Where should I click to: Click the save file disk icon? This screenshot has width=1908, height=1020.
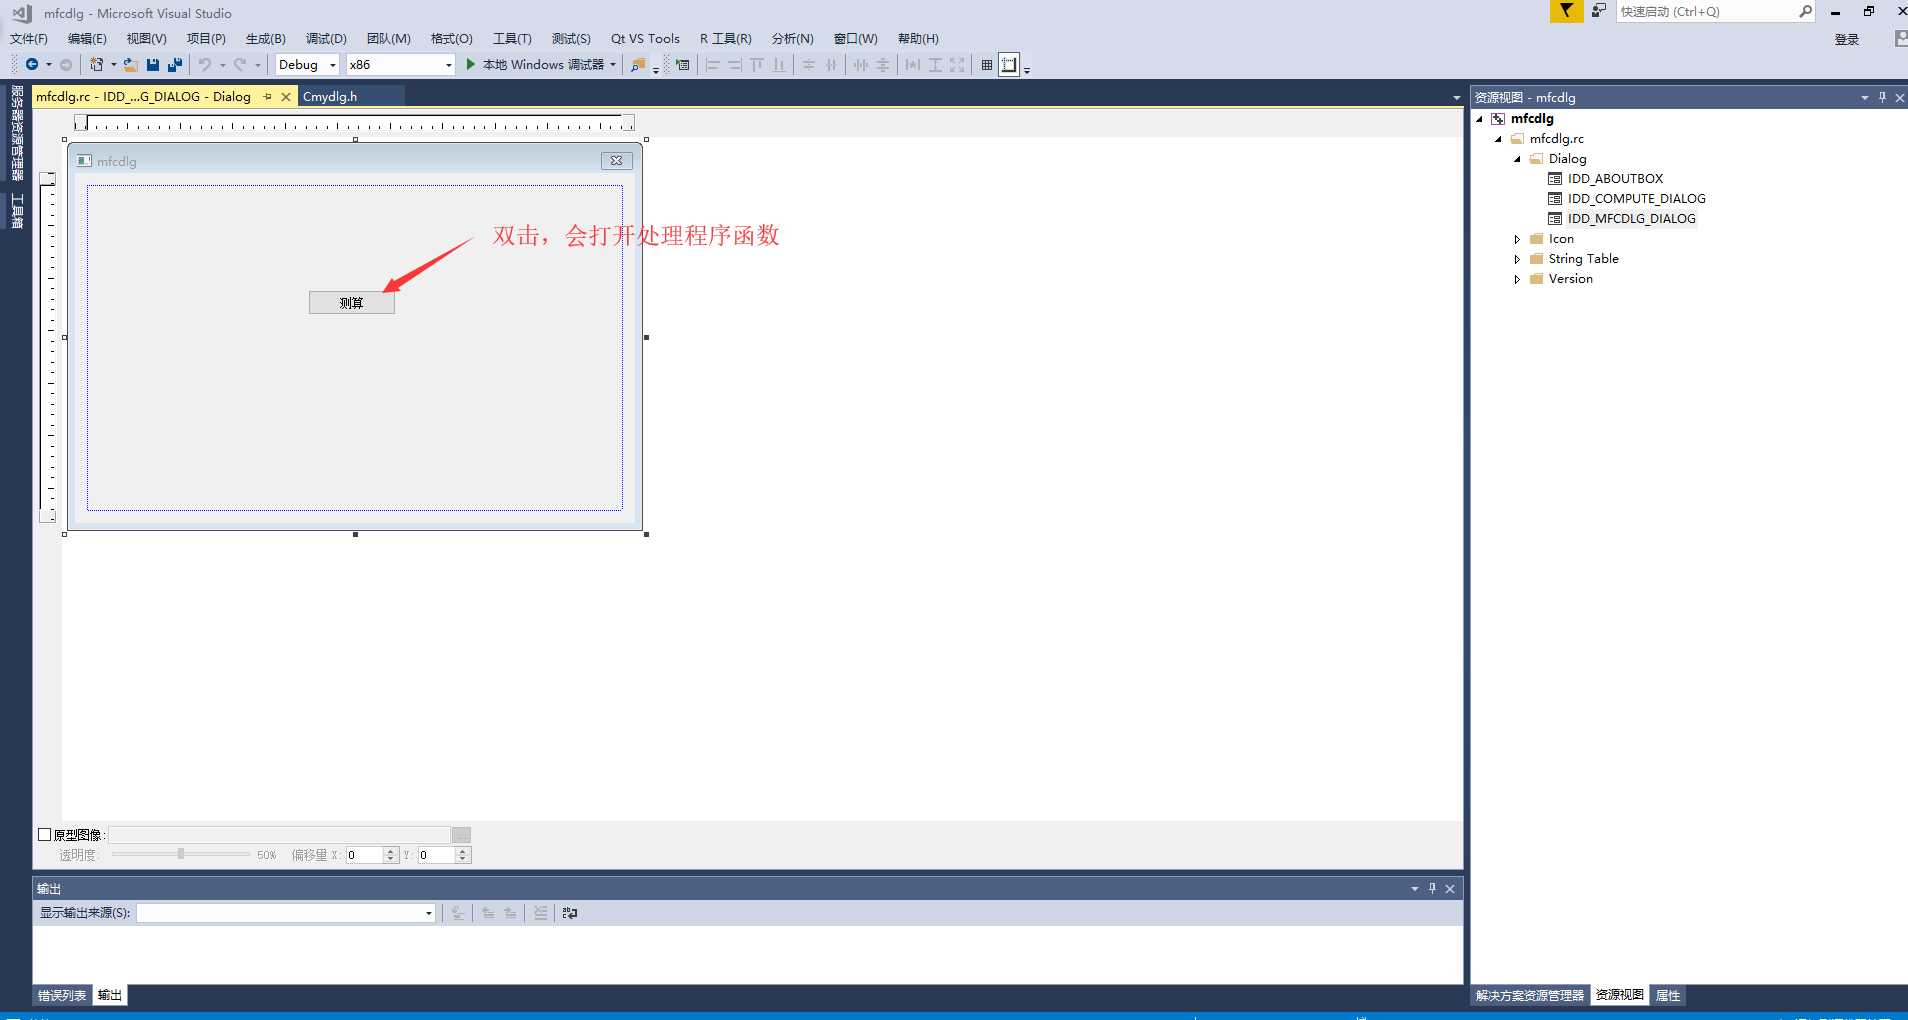point(153,65)
